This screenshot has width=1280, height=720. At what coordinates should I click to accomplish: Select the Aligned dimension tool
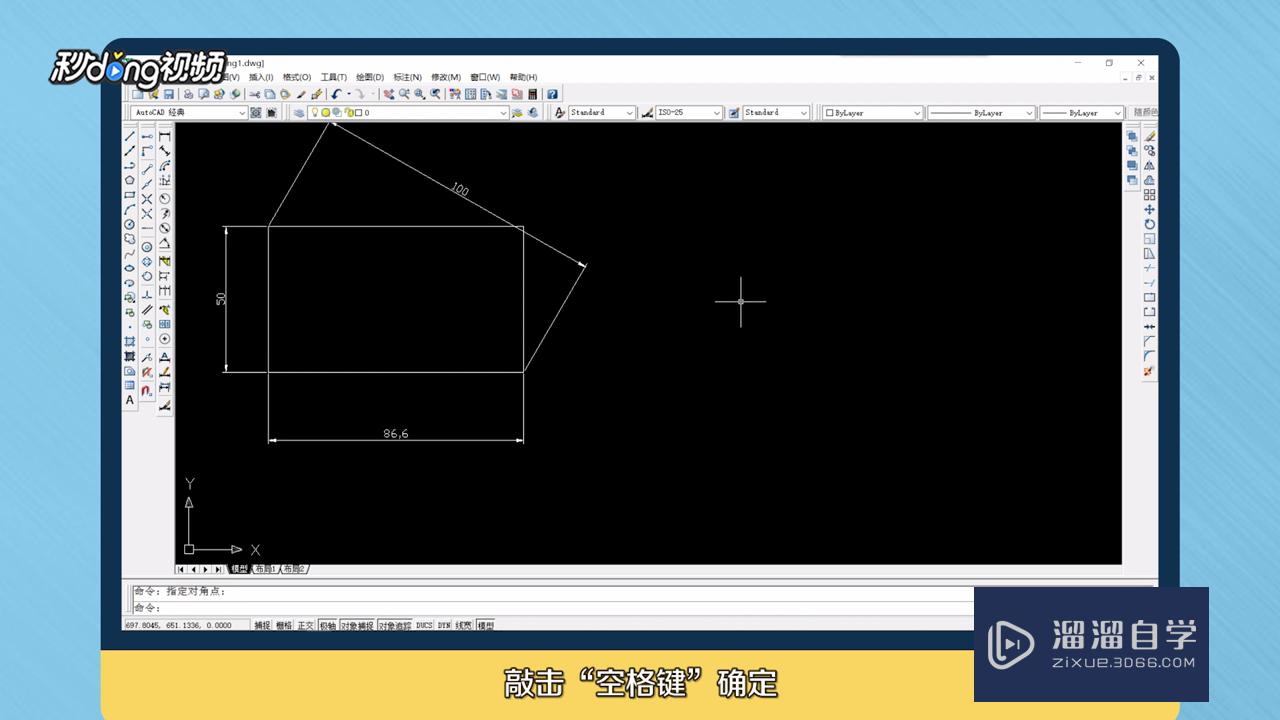point(165,151)
